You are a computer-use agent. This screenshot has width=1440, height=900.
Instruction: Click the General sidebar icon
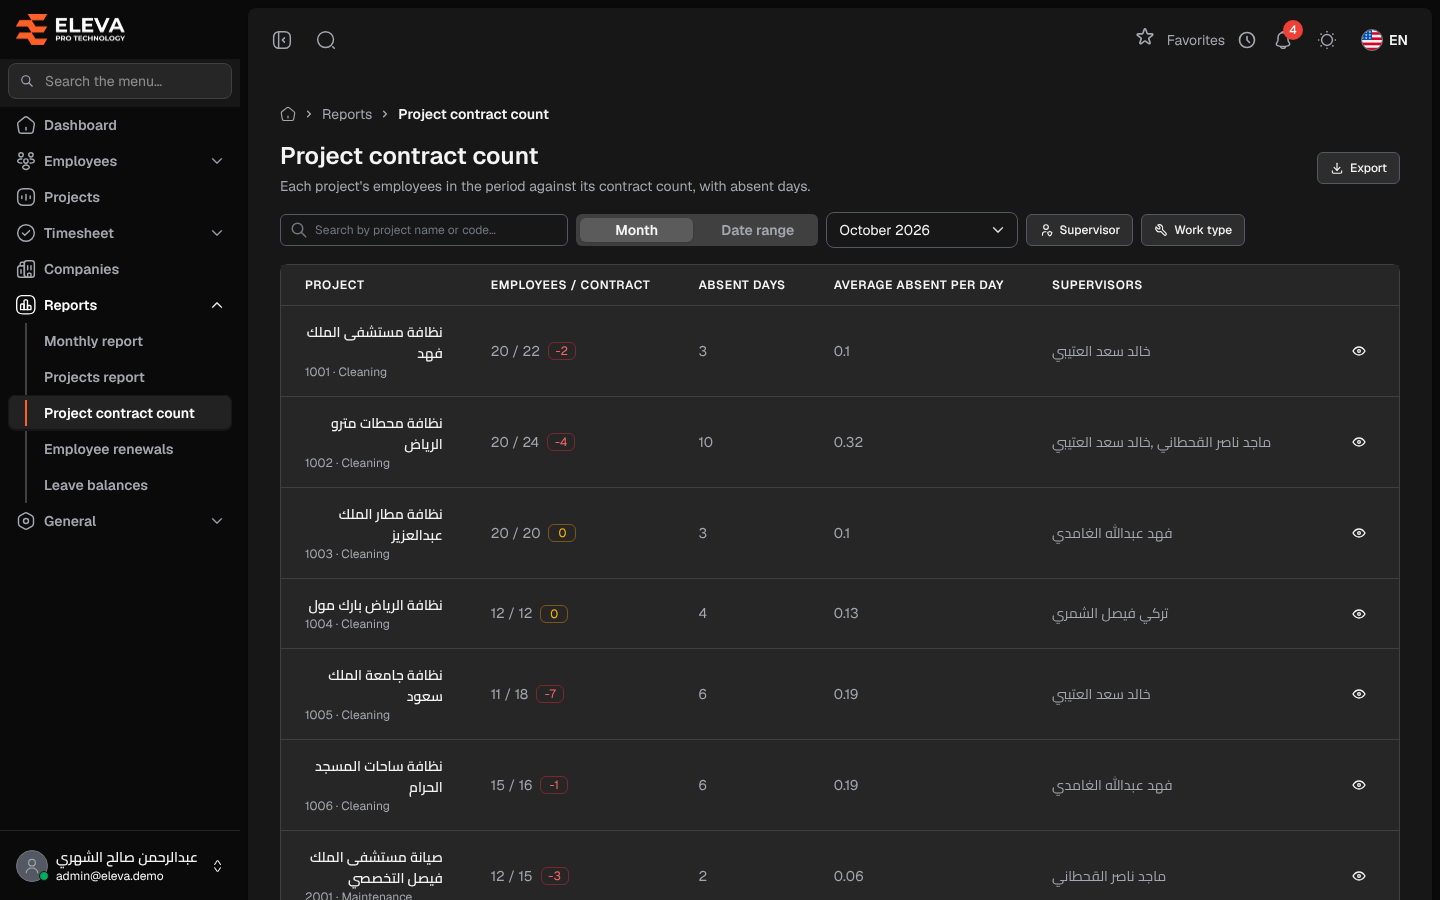tap(26, 521)
